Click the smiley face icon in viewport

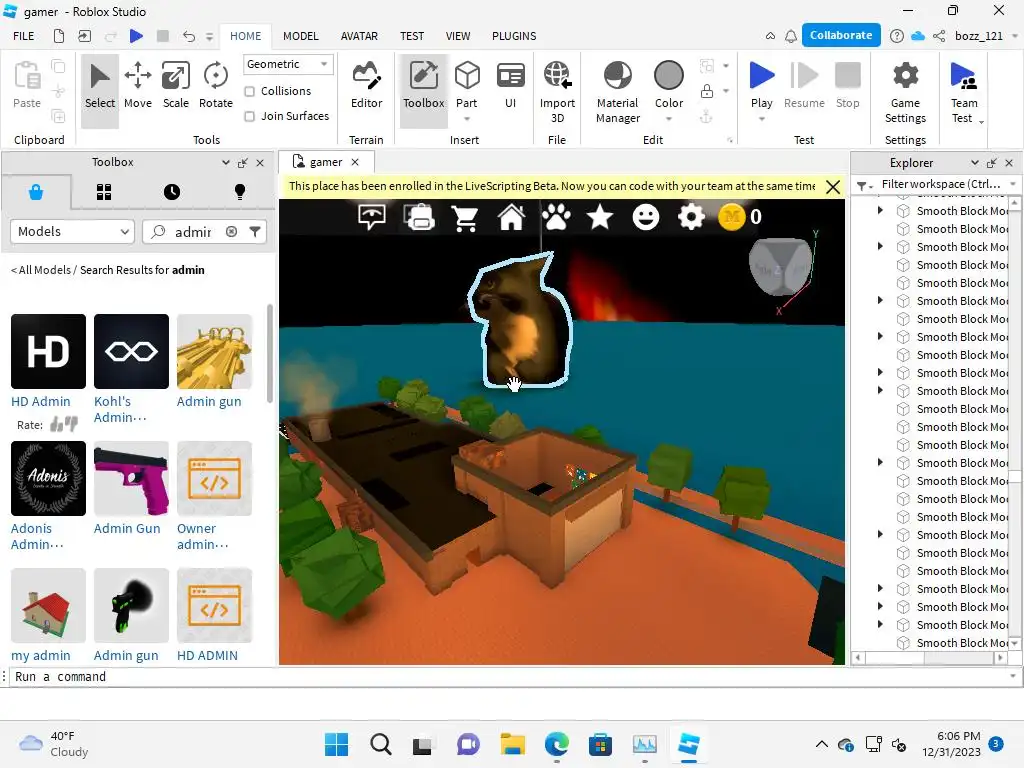click(646, 217)
